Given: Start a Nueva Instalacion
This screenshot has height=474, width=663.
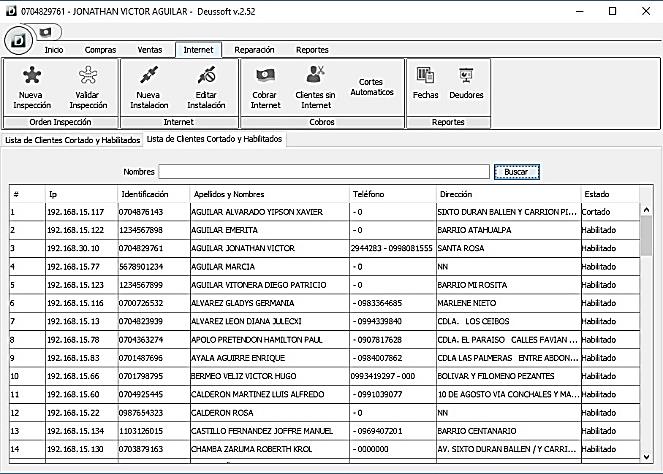Looking at the screenshot, I should [x=149, y=86].
